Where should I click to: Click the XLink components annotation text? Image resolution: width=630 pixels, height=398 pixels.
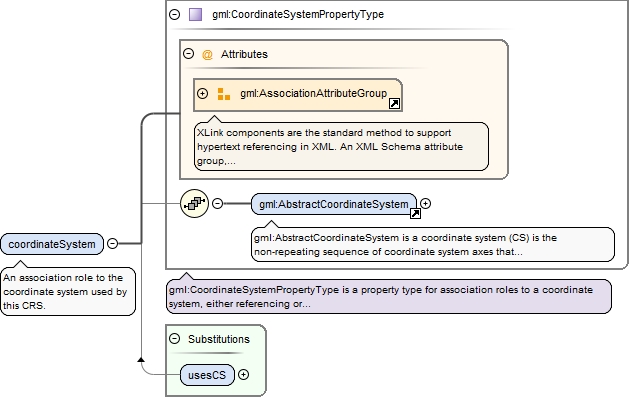point(330,147)
